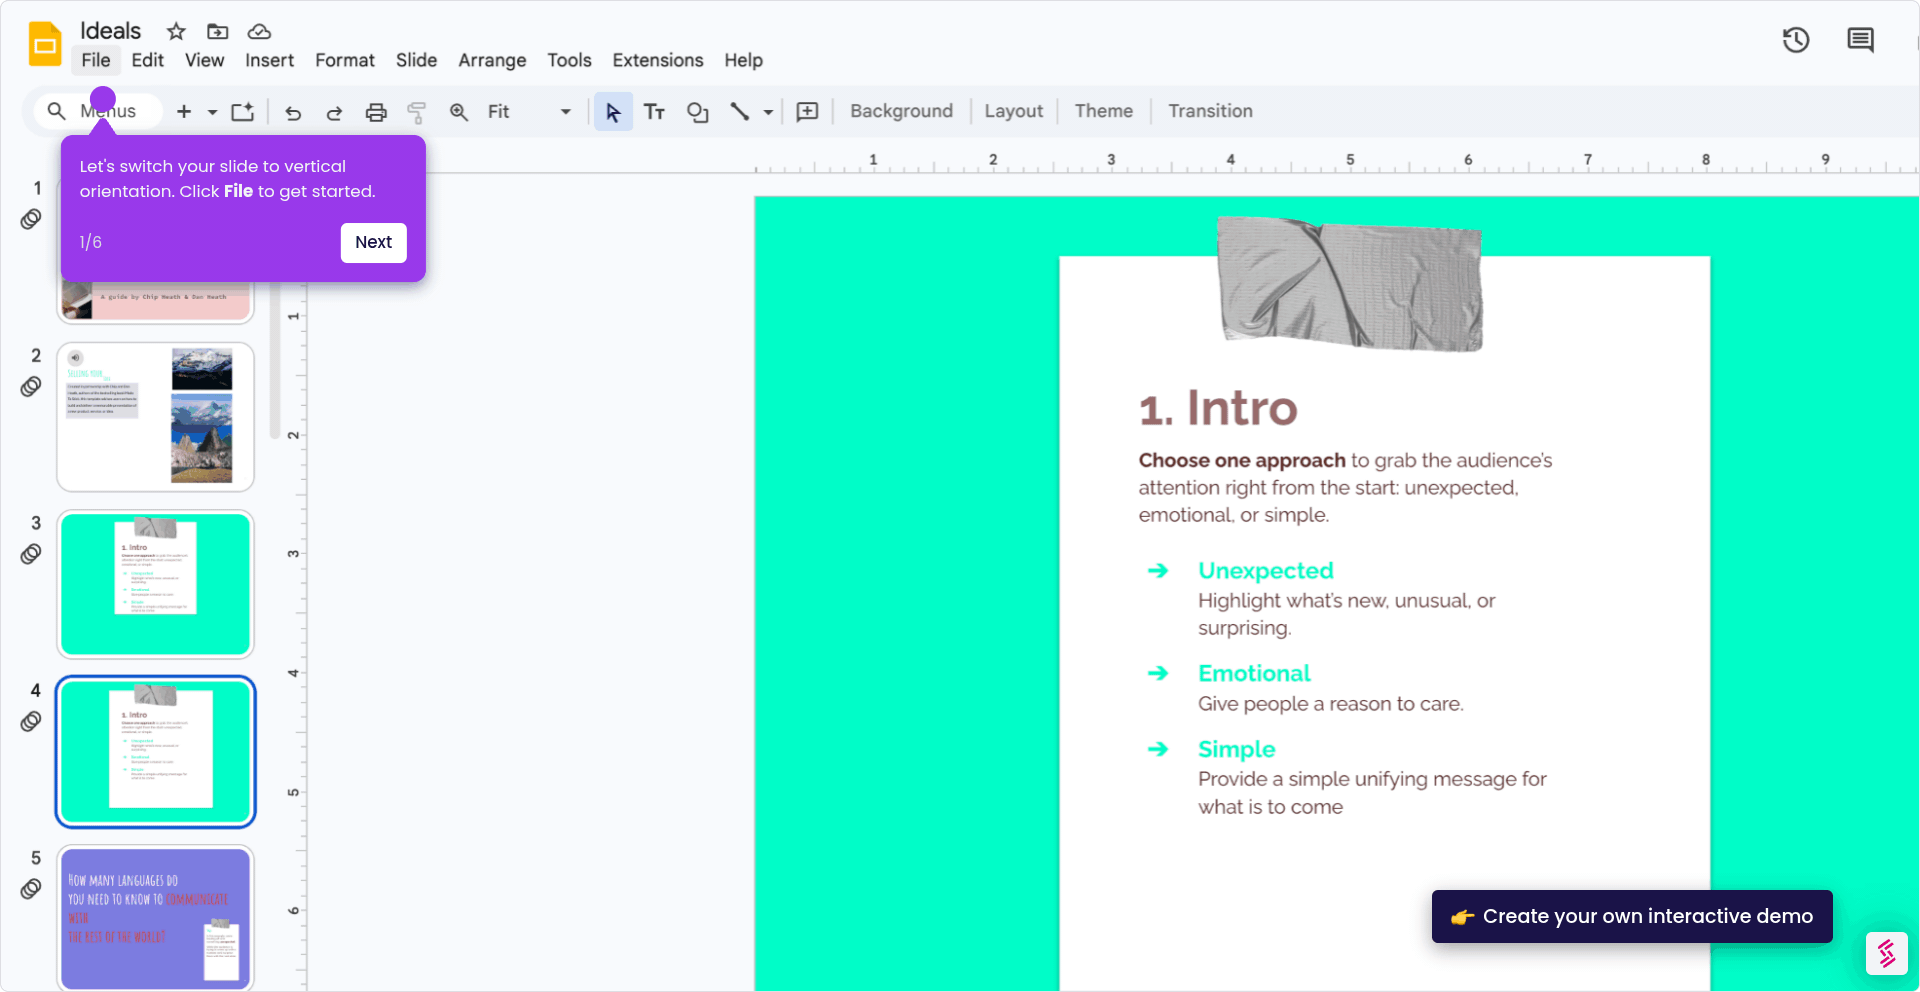
Task: Click the linked slide icon beside slide 1
Action: tap(31, 219)
